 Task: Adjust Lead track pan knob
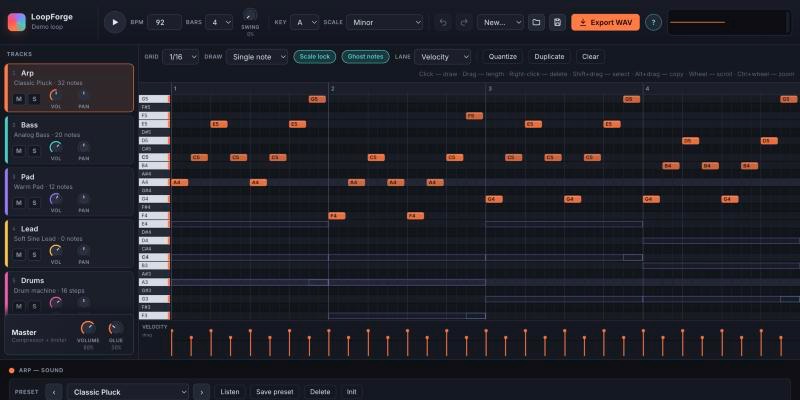84,251
